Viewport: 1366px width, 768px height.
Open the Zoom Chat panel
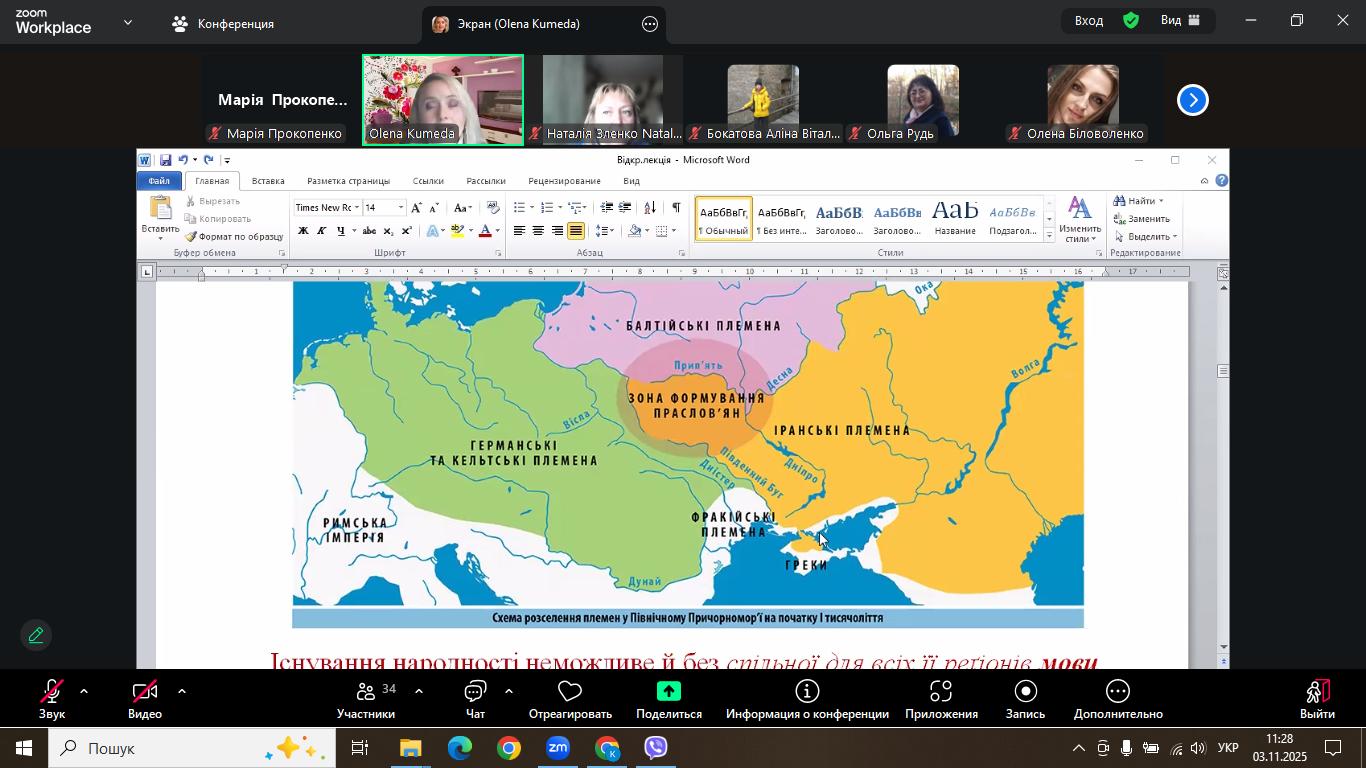coord(475,699)
